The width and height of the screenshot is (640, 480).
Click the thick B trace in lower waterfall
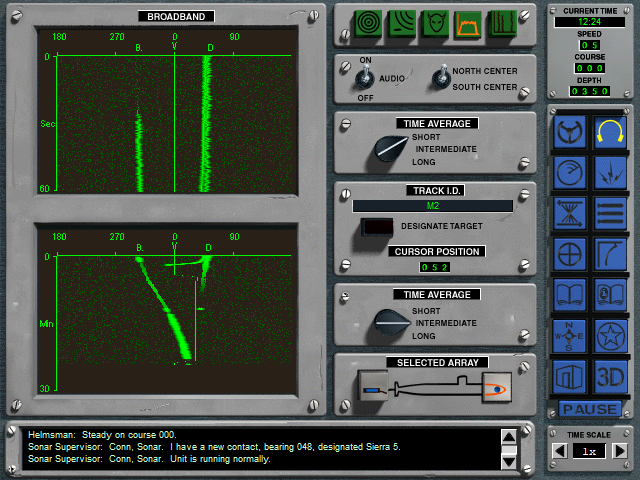pyautogui.click(x=180, y=337)
